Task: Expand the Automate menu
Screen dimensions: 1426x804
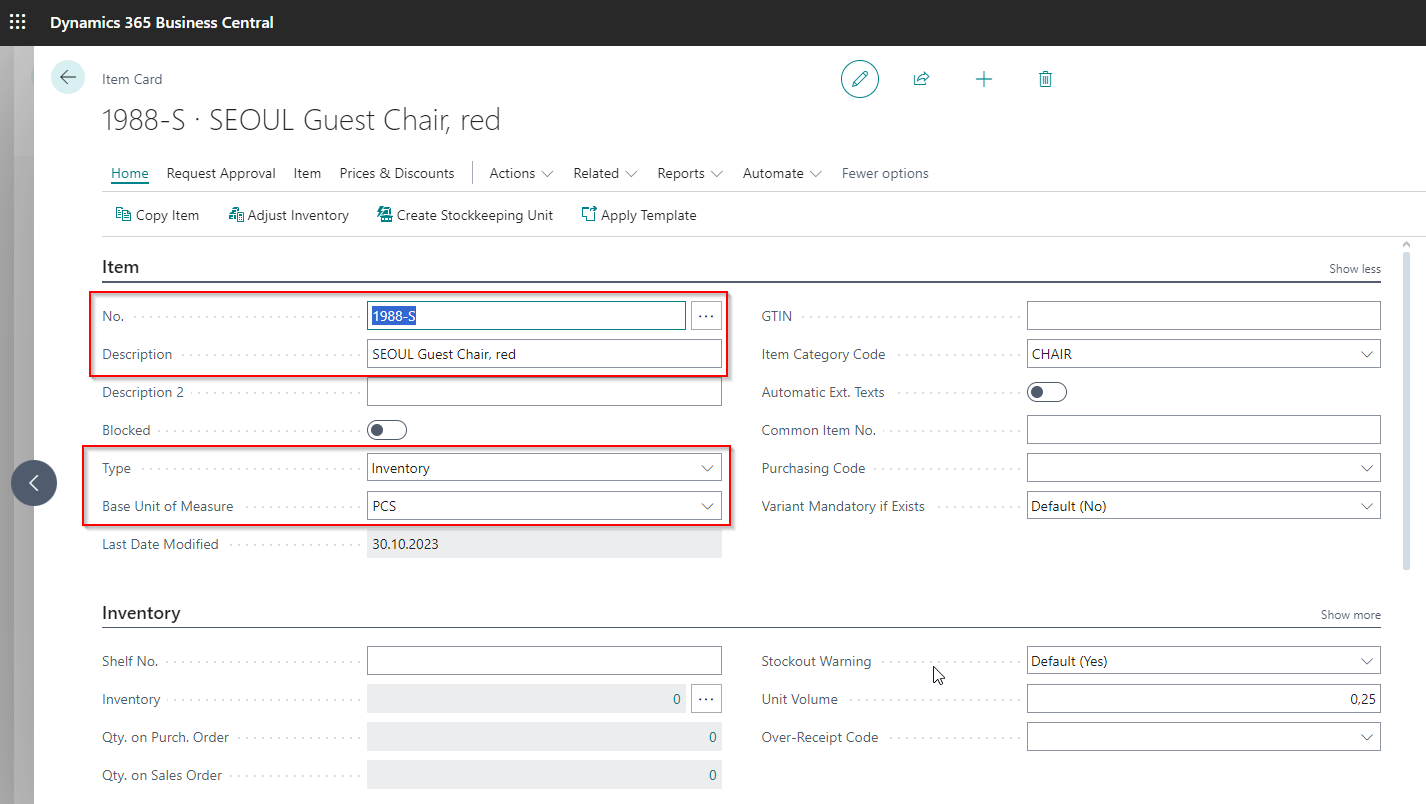Action: click(x=782, y=173)
